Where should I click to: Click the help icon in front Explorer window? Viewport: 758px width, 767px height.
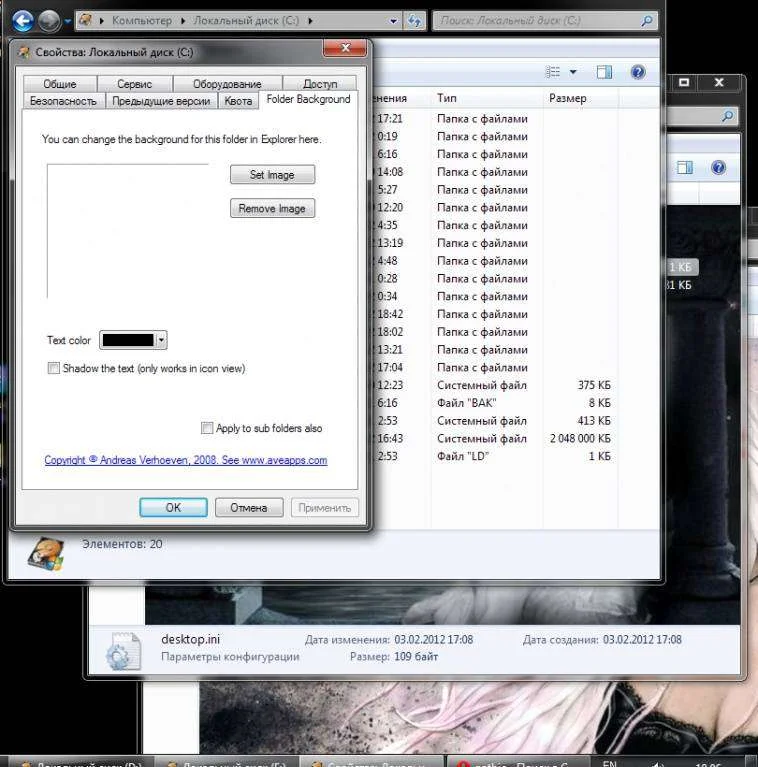(638, 72)
